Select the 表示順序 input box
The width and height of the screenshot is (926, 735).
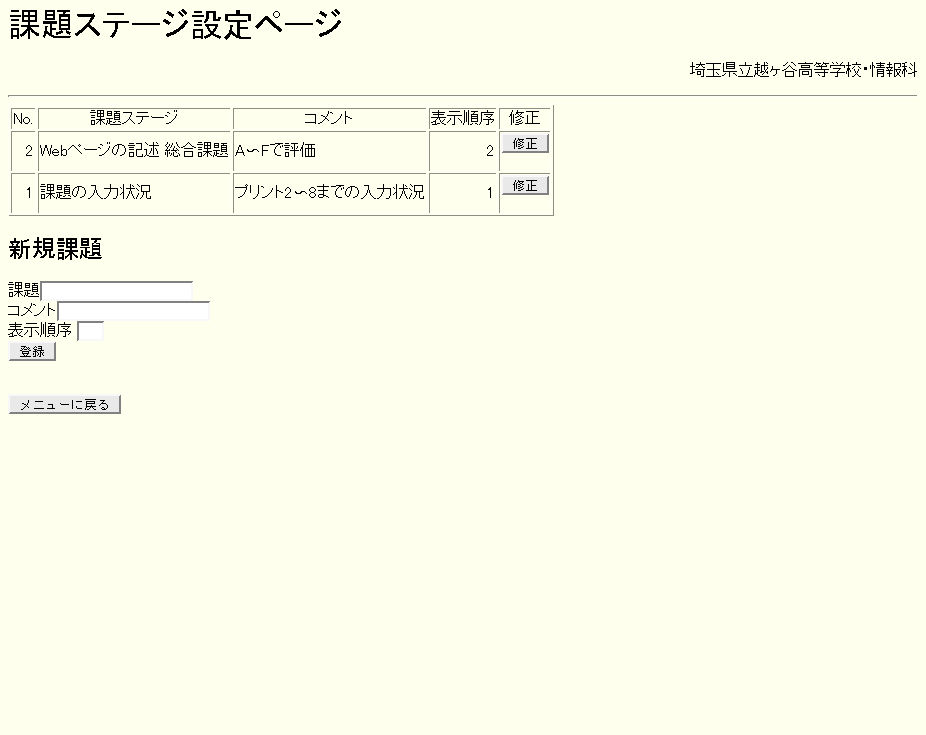click(x=90, y=331)
